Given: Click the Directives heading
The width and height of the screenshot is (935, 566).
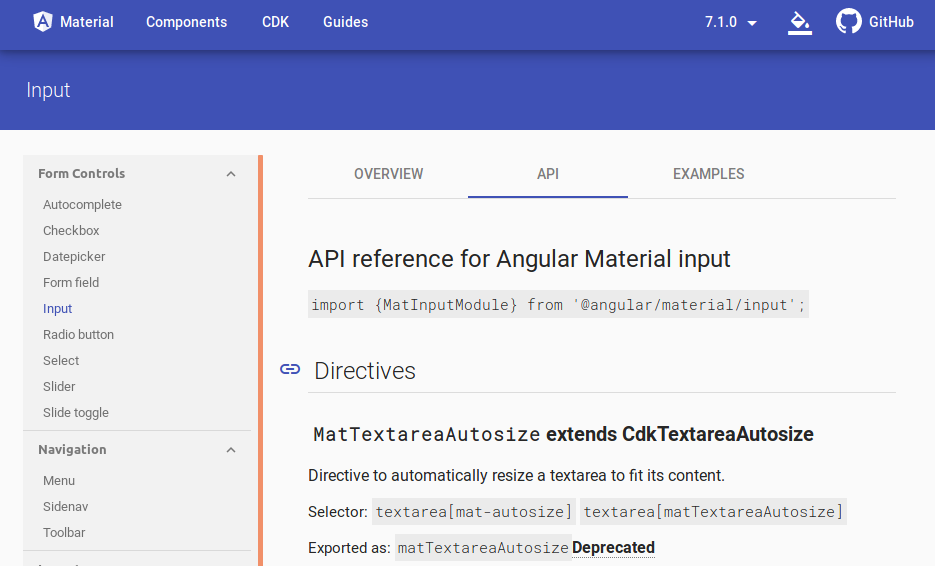Looking at the screenshot, I should tap(365, 371).
